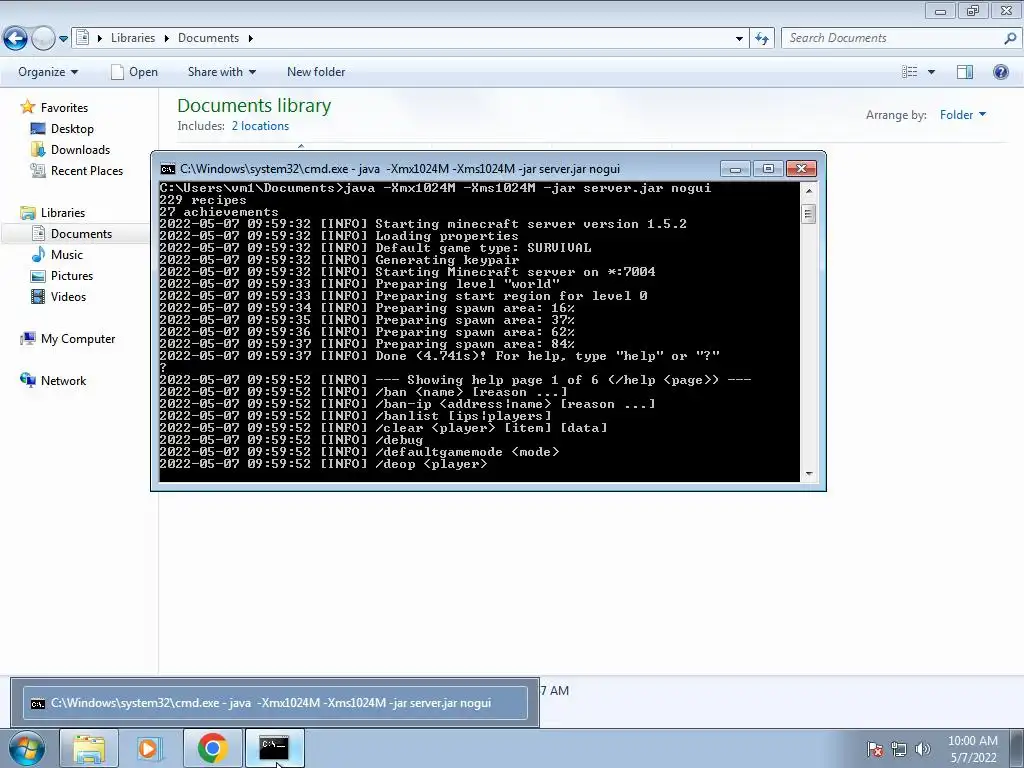Open the view options dropdown arrow
The image size is (1024, 768).
point(931,72)
